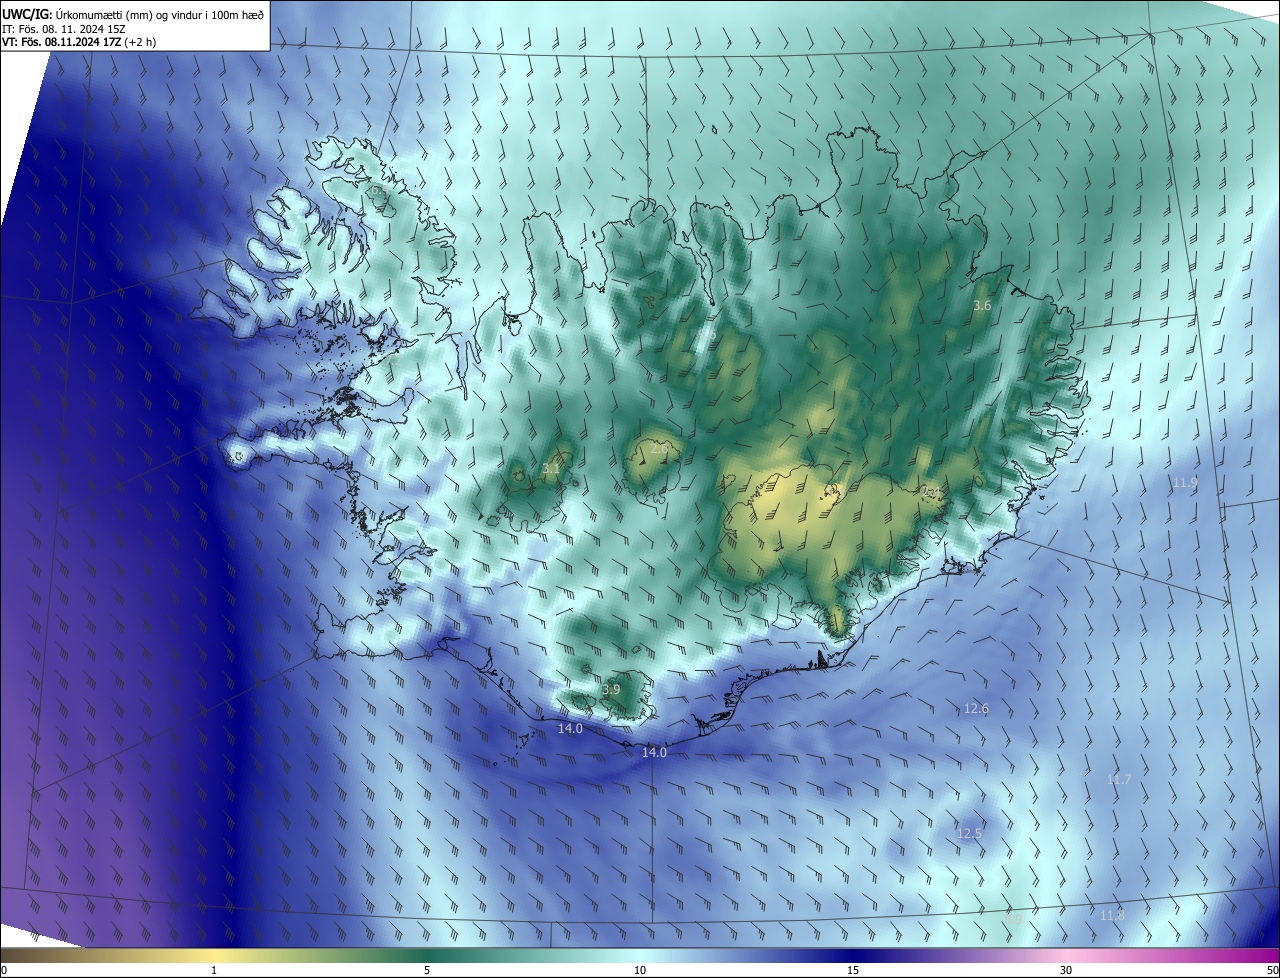Click the 12.5 value label over the sea

[969, 833]
